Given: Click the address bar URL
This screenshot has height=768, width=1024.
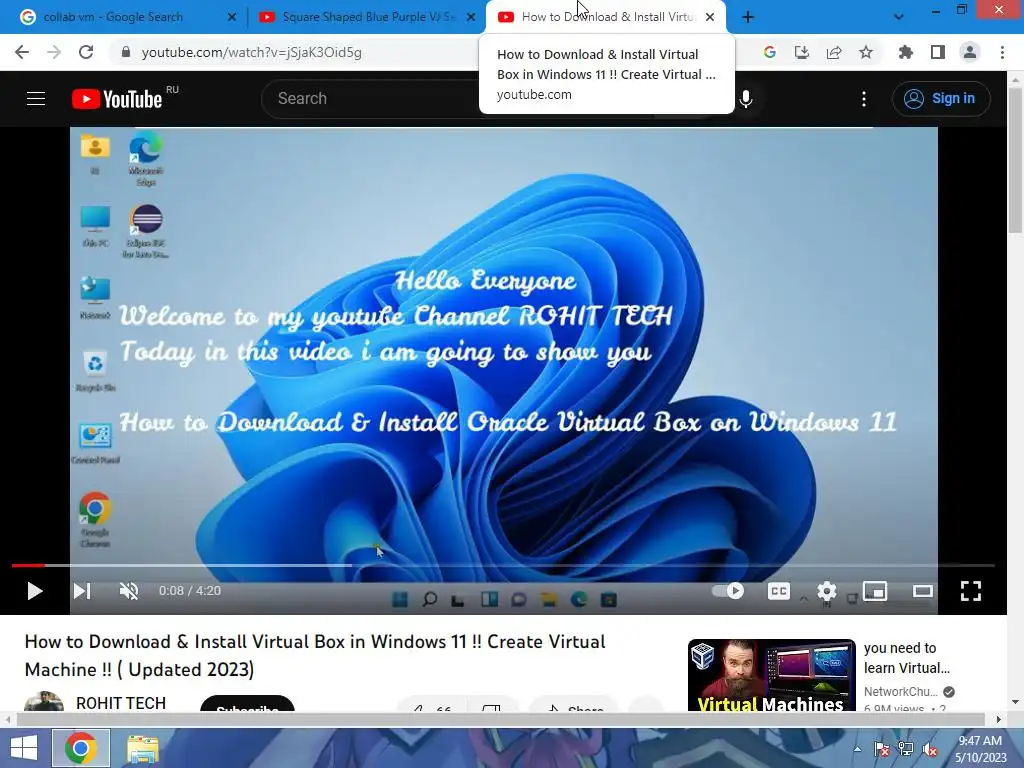Looking at the screenshot, I should 251,52.
